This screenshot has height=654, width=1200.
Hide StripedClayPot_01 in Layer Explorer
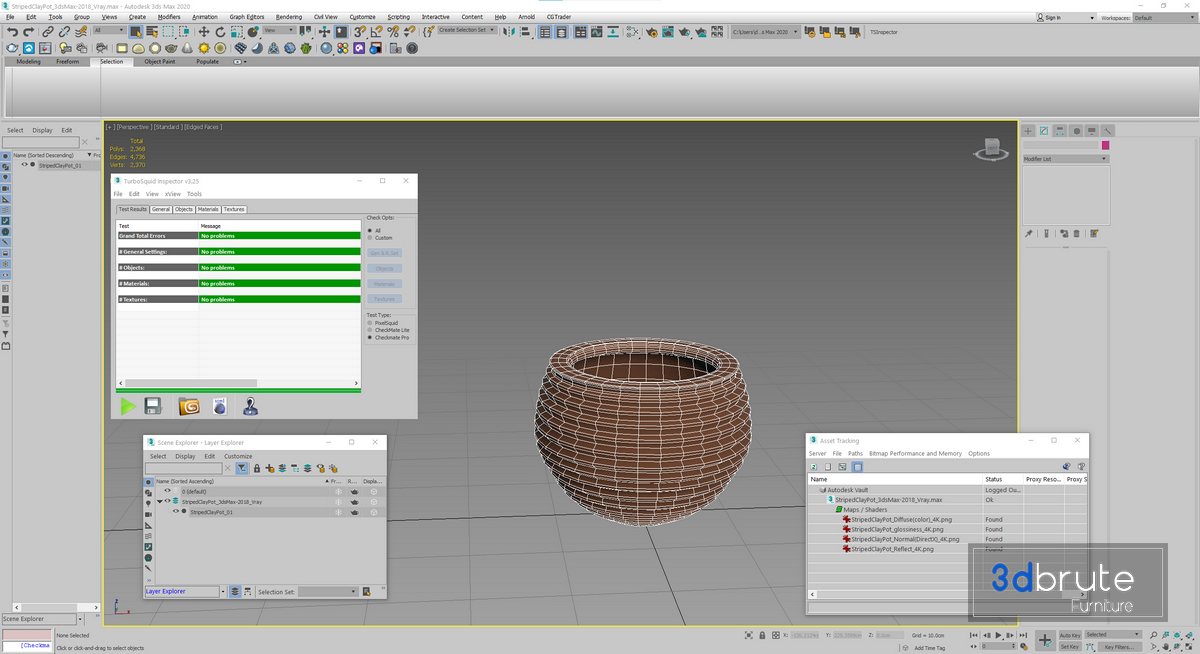175,512
